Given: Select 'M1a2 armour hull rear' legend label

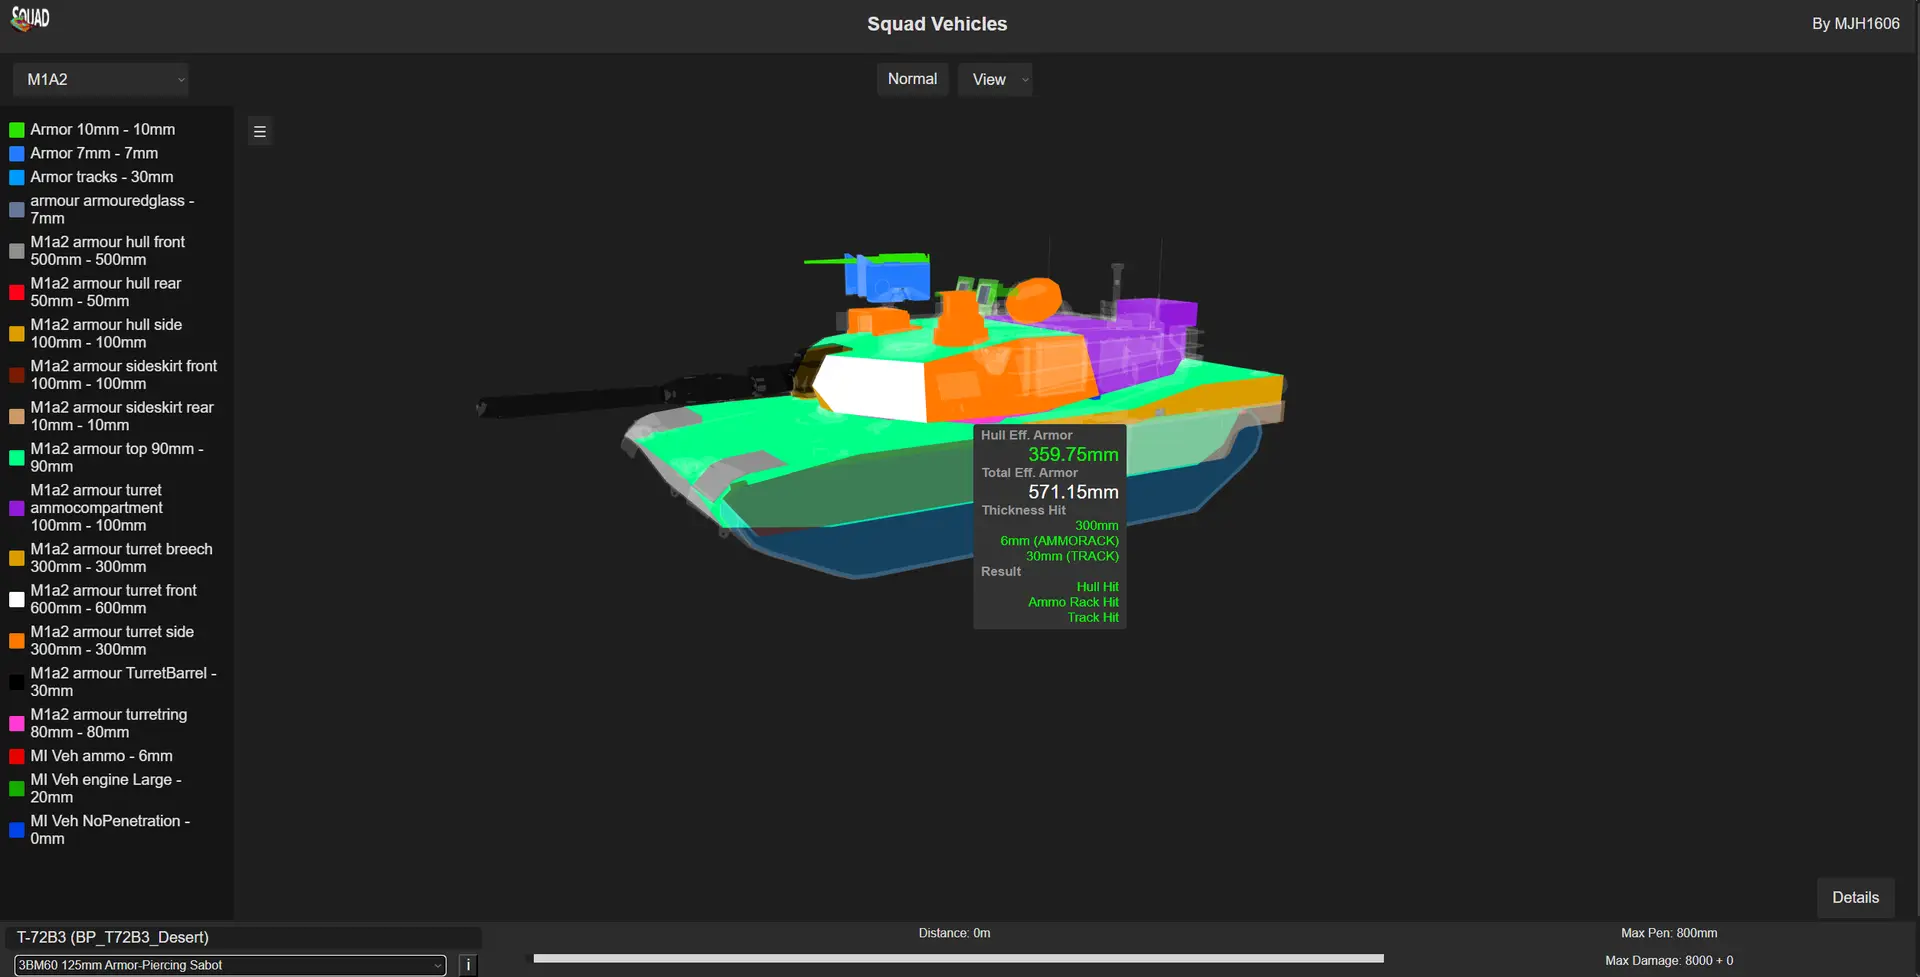Looking at the screenshot, I should pyautogui.click(x=106, y=292).
